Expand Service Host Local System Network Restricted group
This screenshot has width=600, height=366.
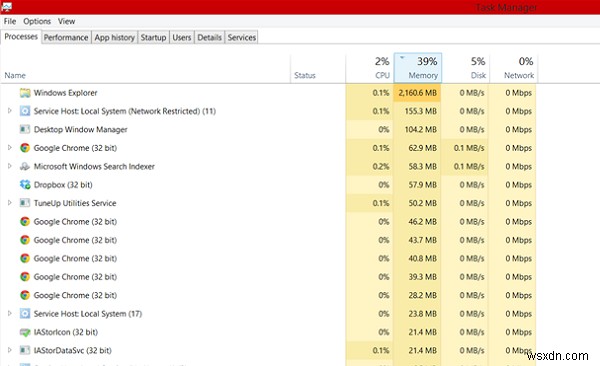tap(10, 111)
